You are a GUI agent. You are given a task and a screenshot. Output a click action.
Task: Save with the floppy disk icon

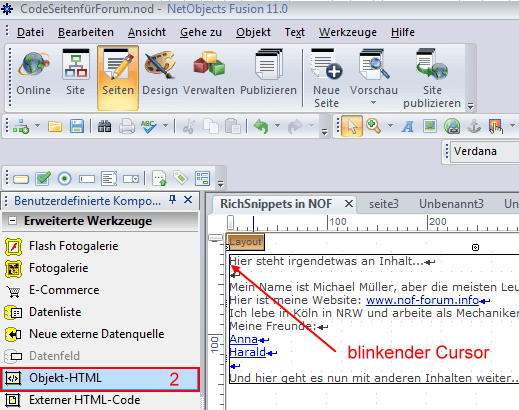(x=77, y=127)
